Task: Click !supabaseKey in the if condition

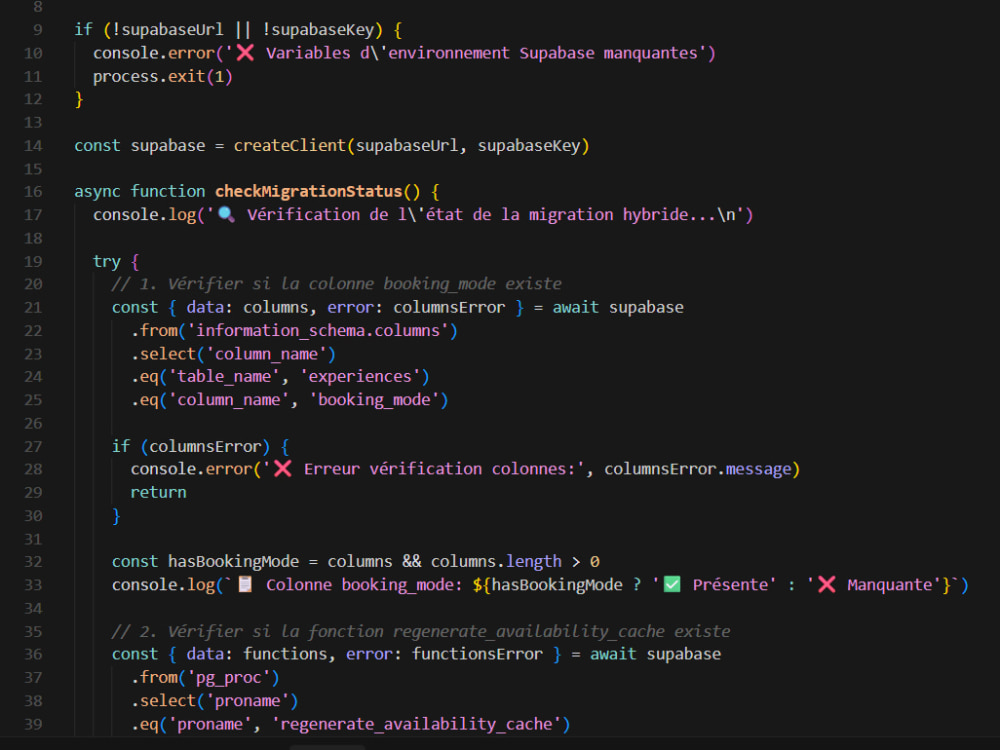Action: (x=318, y=30)
